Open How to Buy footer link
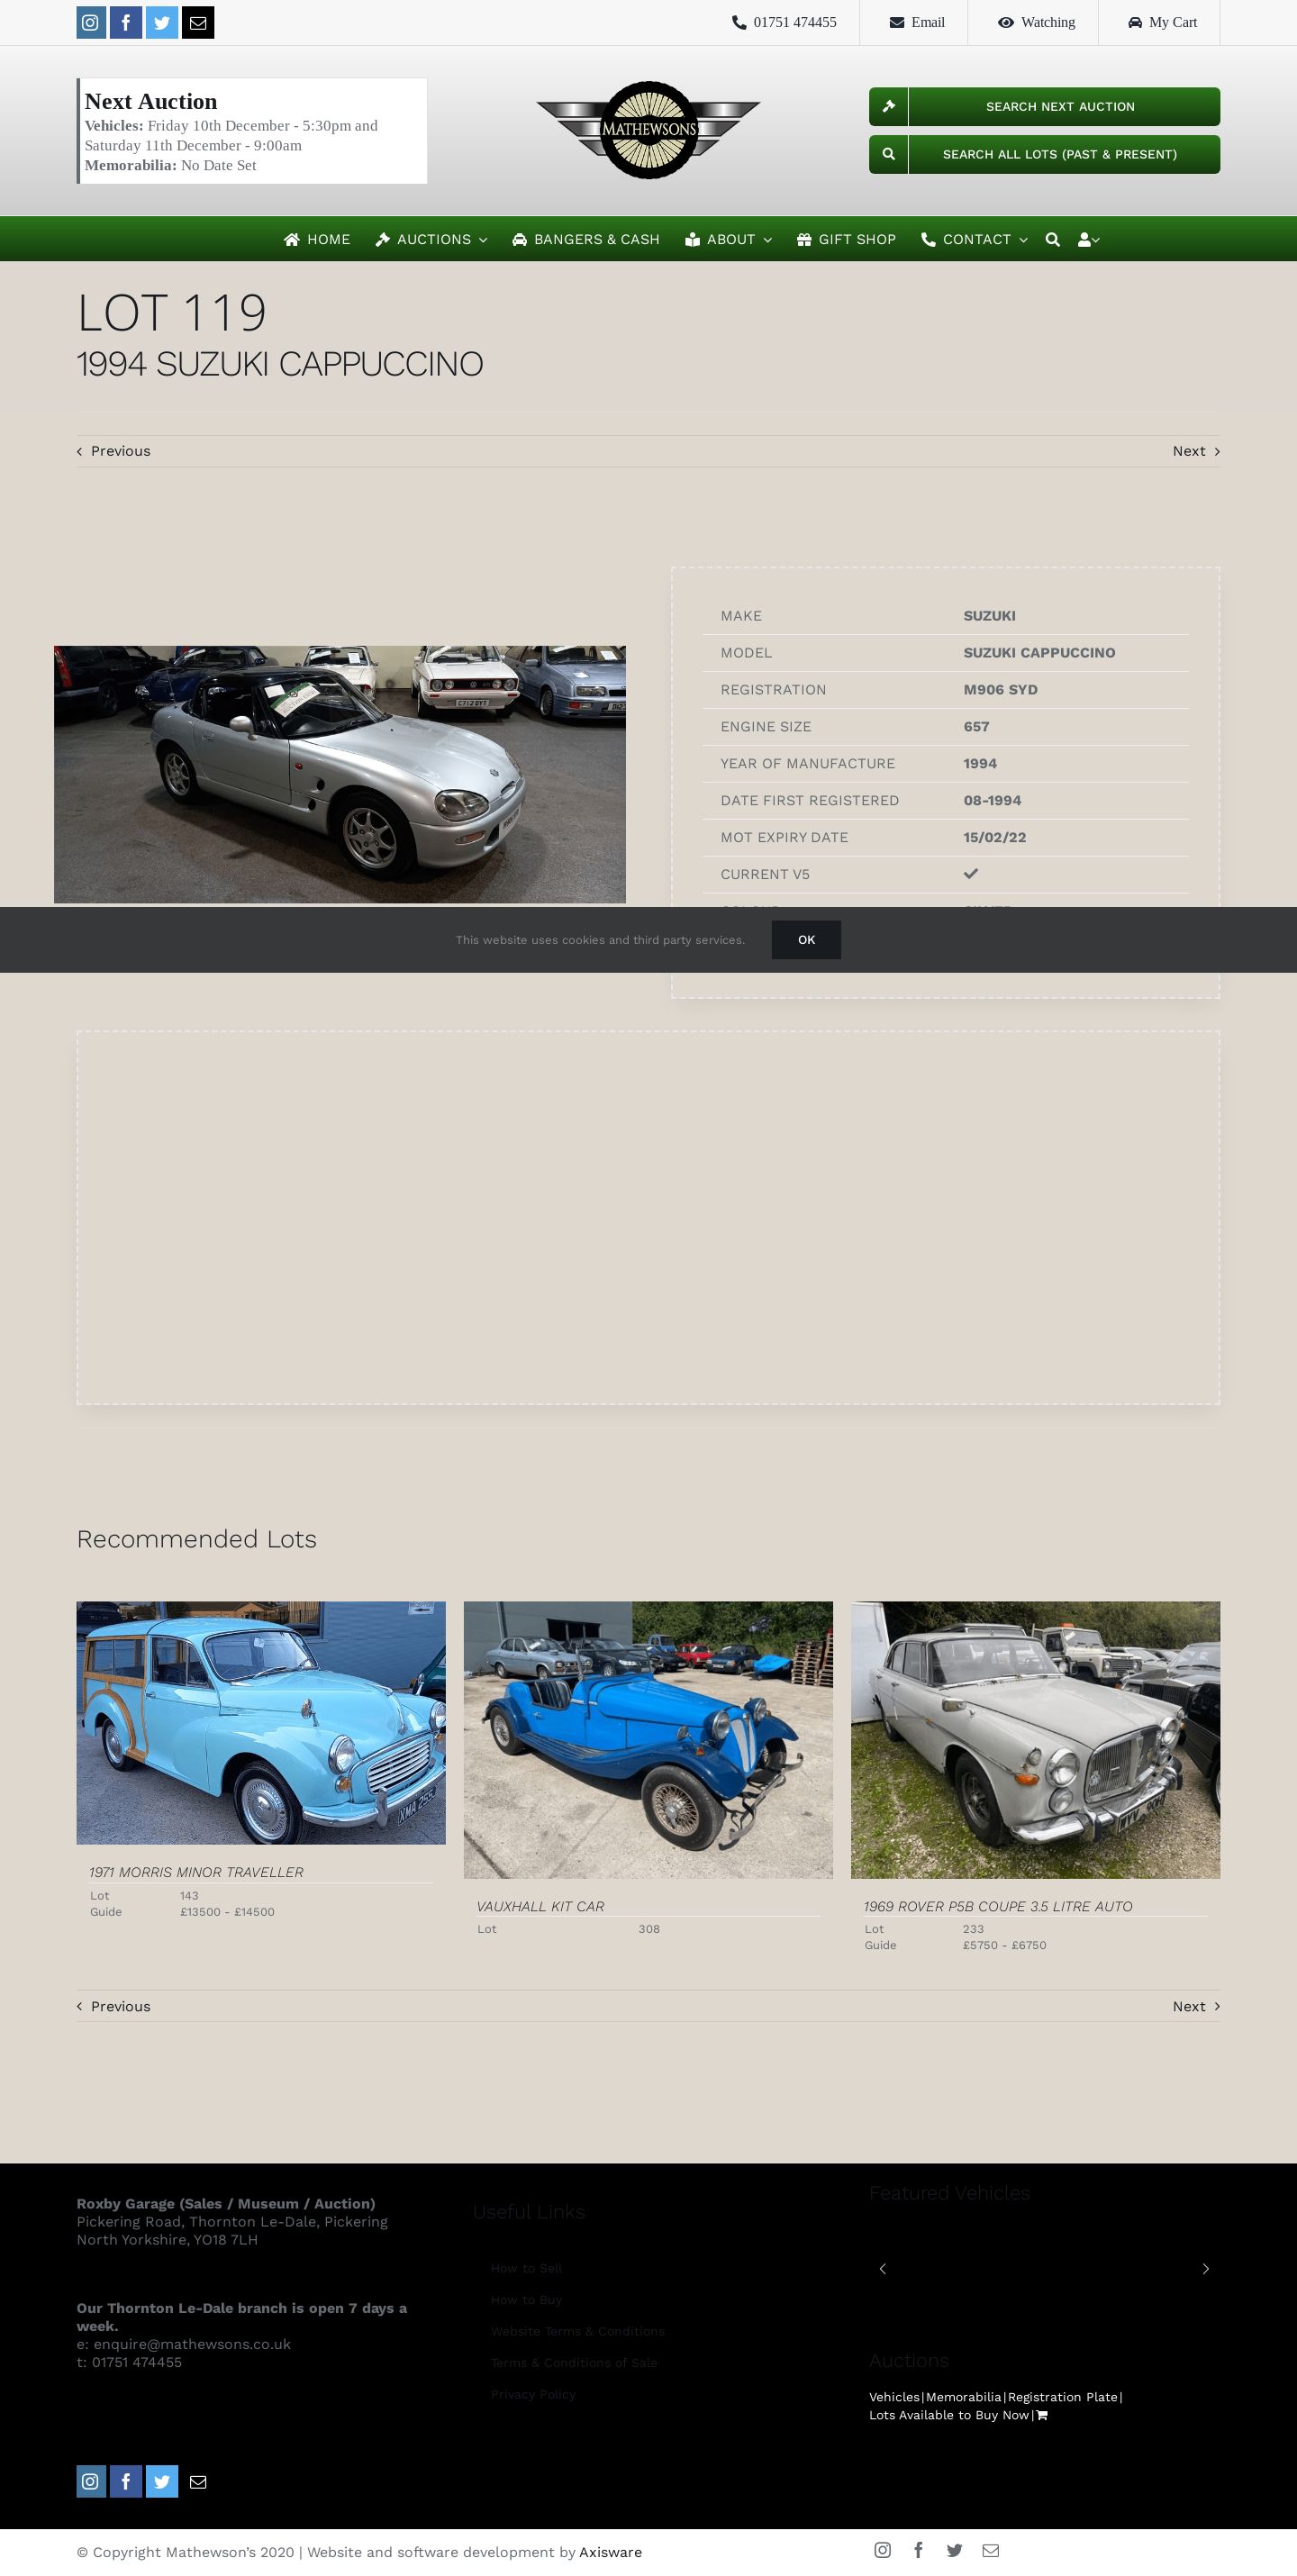The image size is (1297, 2576). pyautogui.click(x=526, y=2300)
